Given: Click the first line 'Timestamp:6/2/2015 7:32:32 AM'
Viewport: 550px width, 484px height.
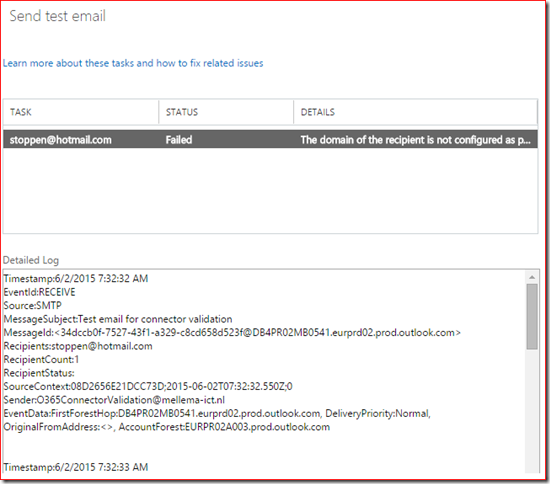Looking at the screenshot, I should [76, 278].
